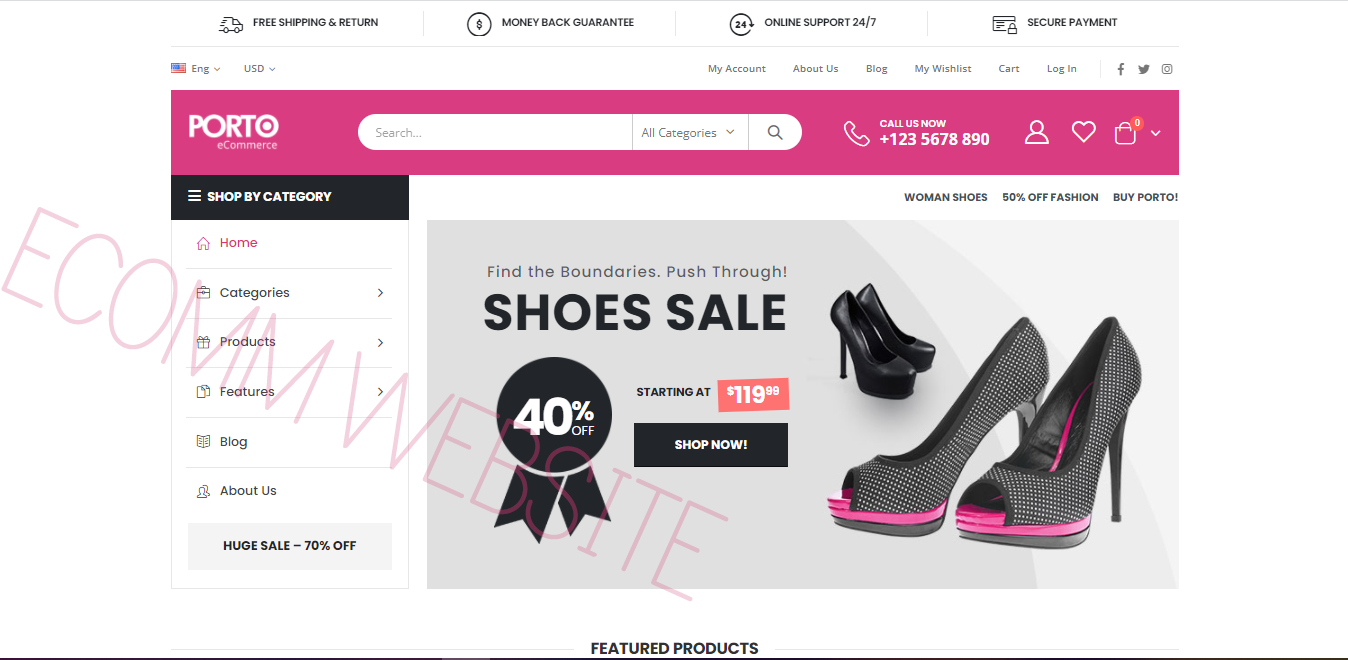The width and height of the screenshot is (1348, 660).
Task: Click the Porto eCommerce logo
Action: 233,131
